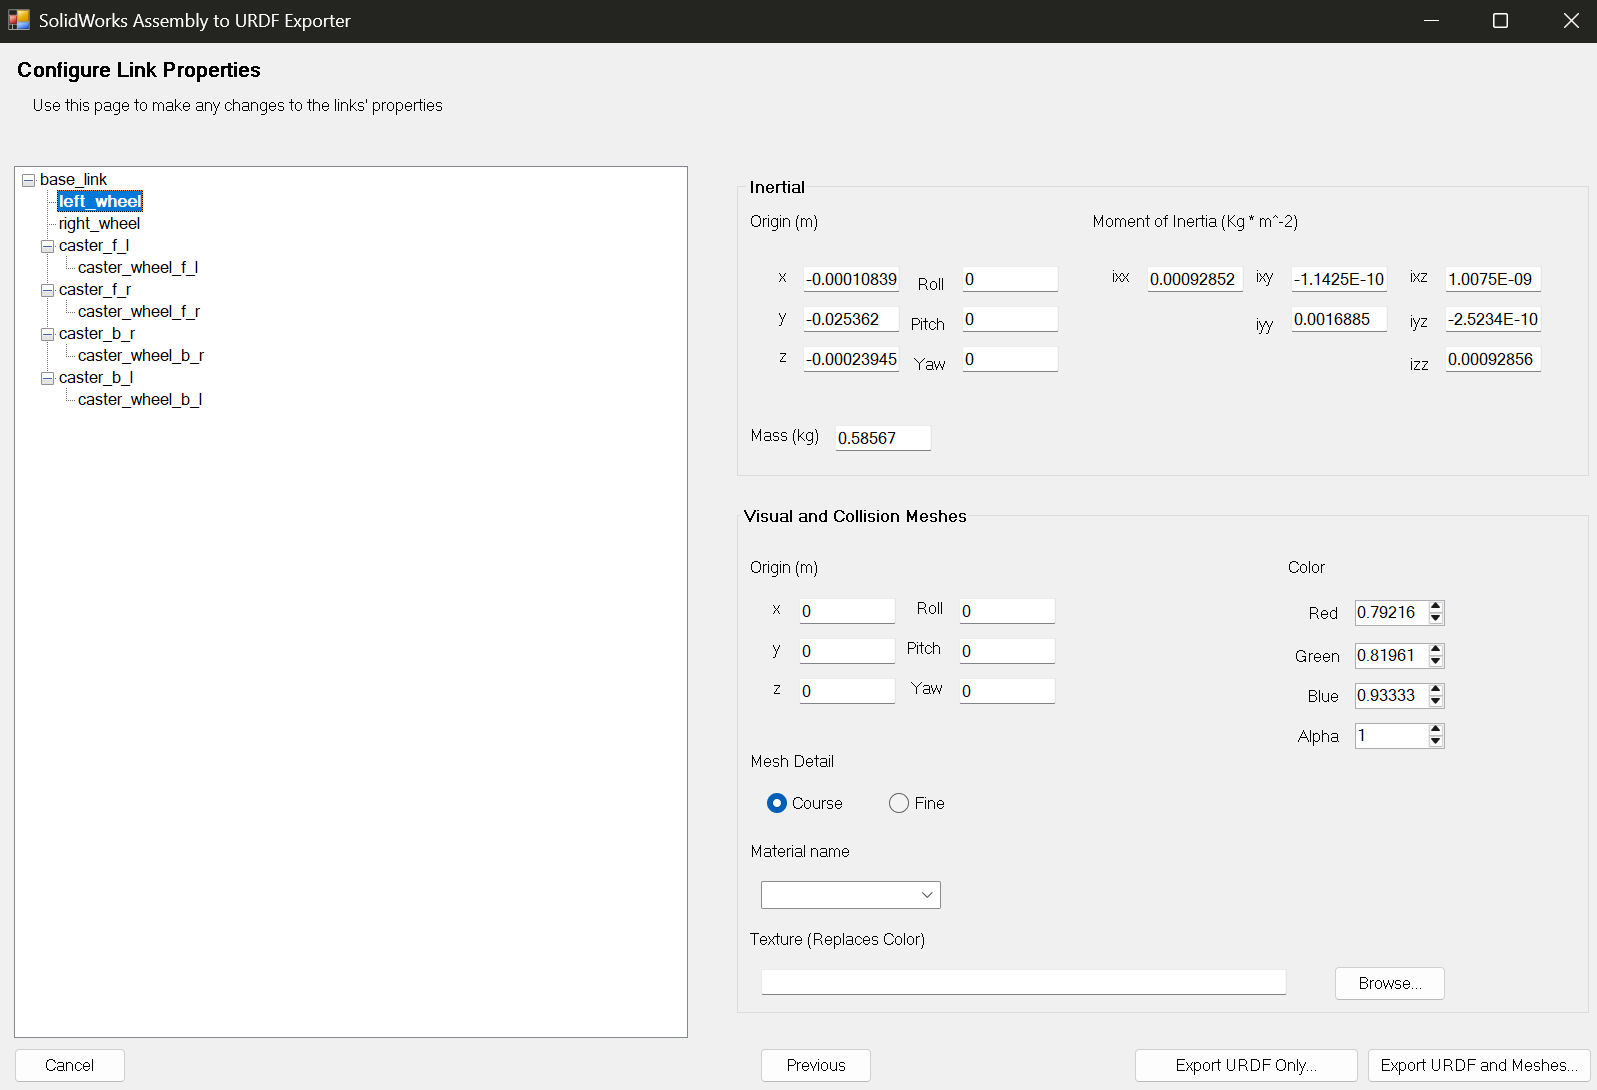The image size is (1597, 1090).
Task: Click the inertial Yaw field
Action: pyautogui.click(x=1010, y=359)
